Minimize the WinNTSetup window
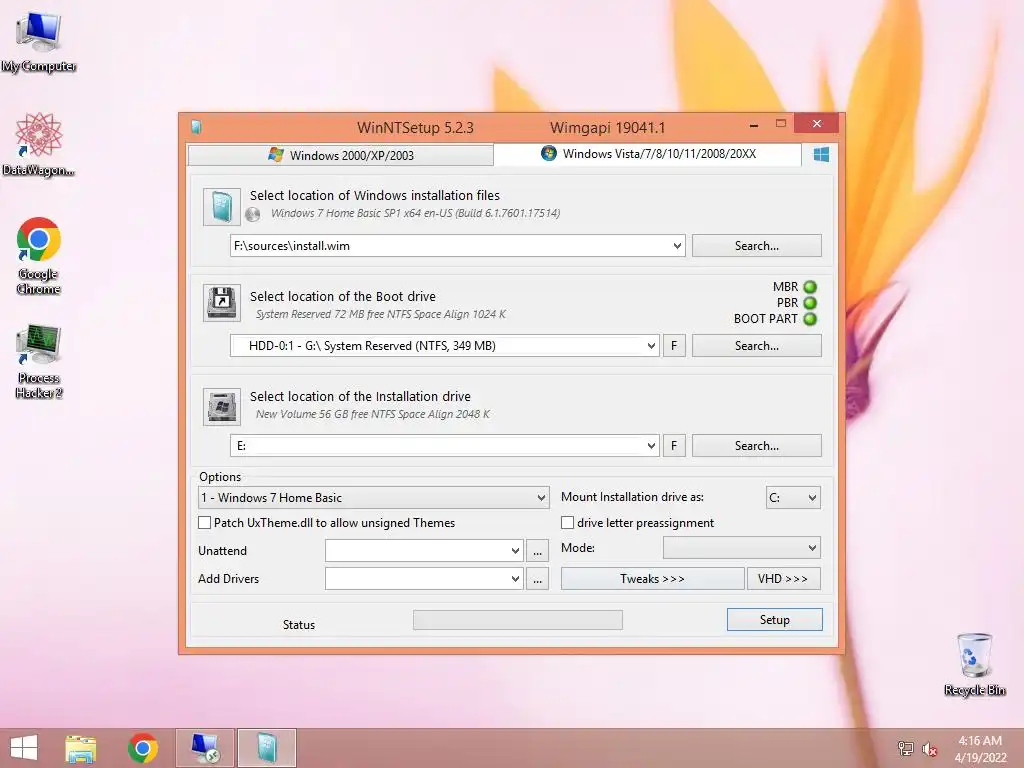The height and width of the screenshot is (768, 1024). tap(754, 124)
